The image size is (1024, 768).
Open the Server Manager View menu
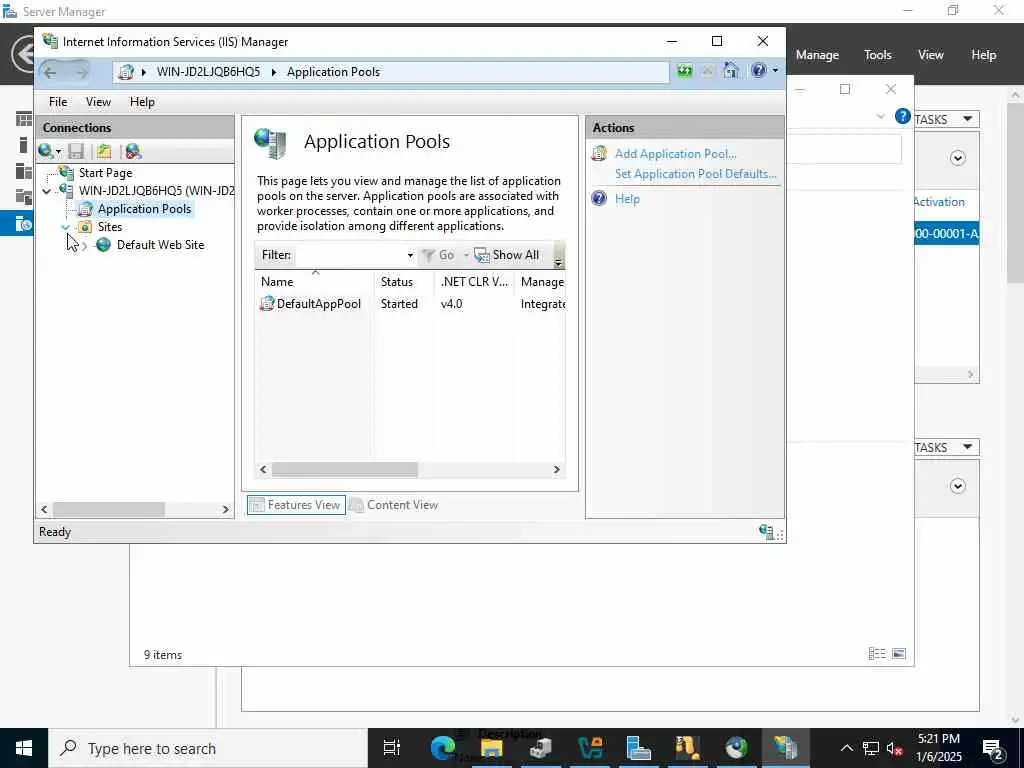point(930,56)
